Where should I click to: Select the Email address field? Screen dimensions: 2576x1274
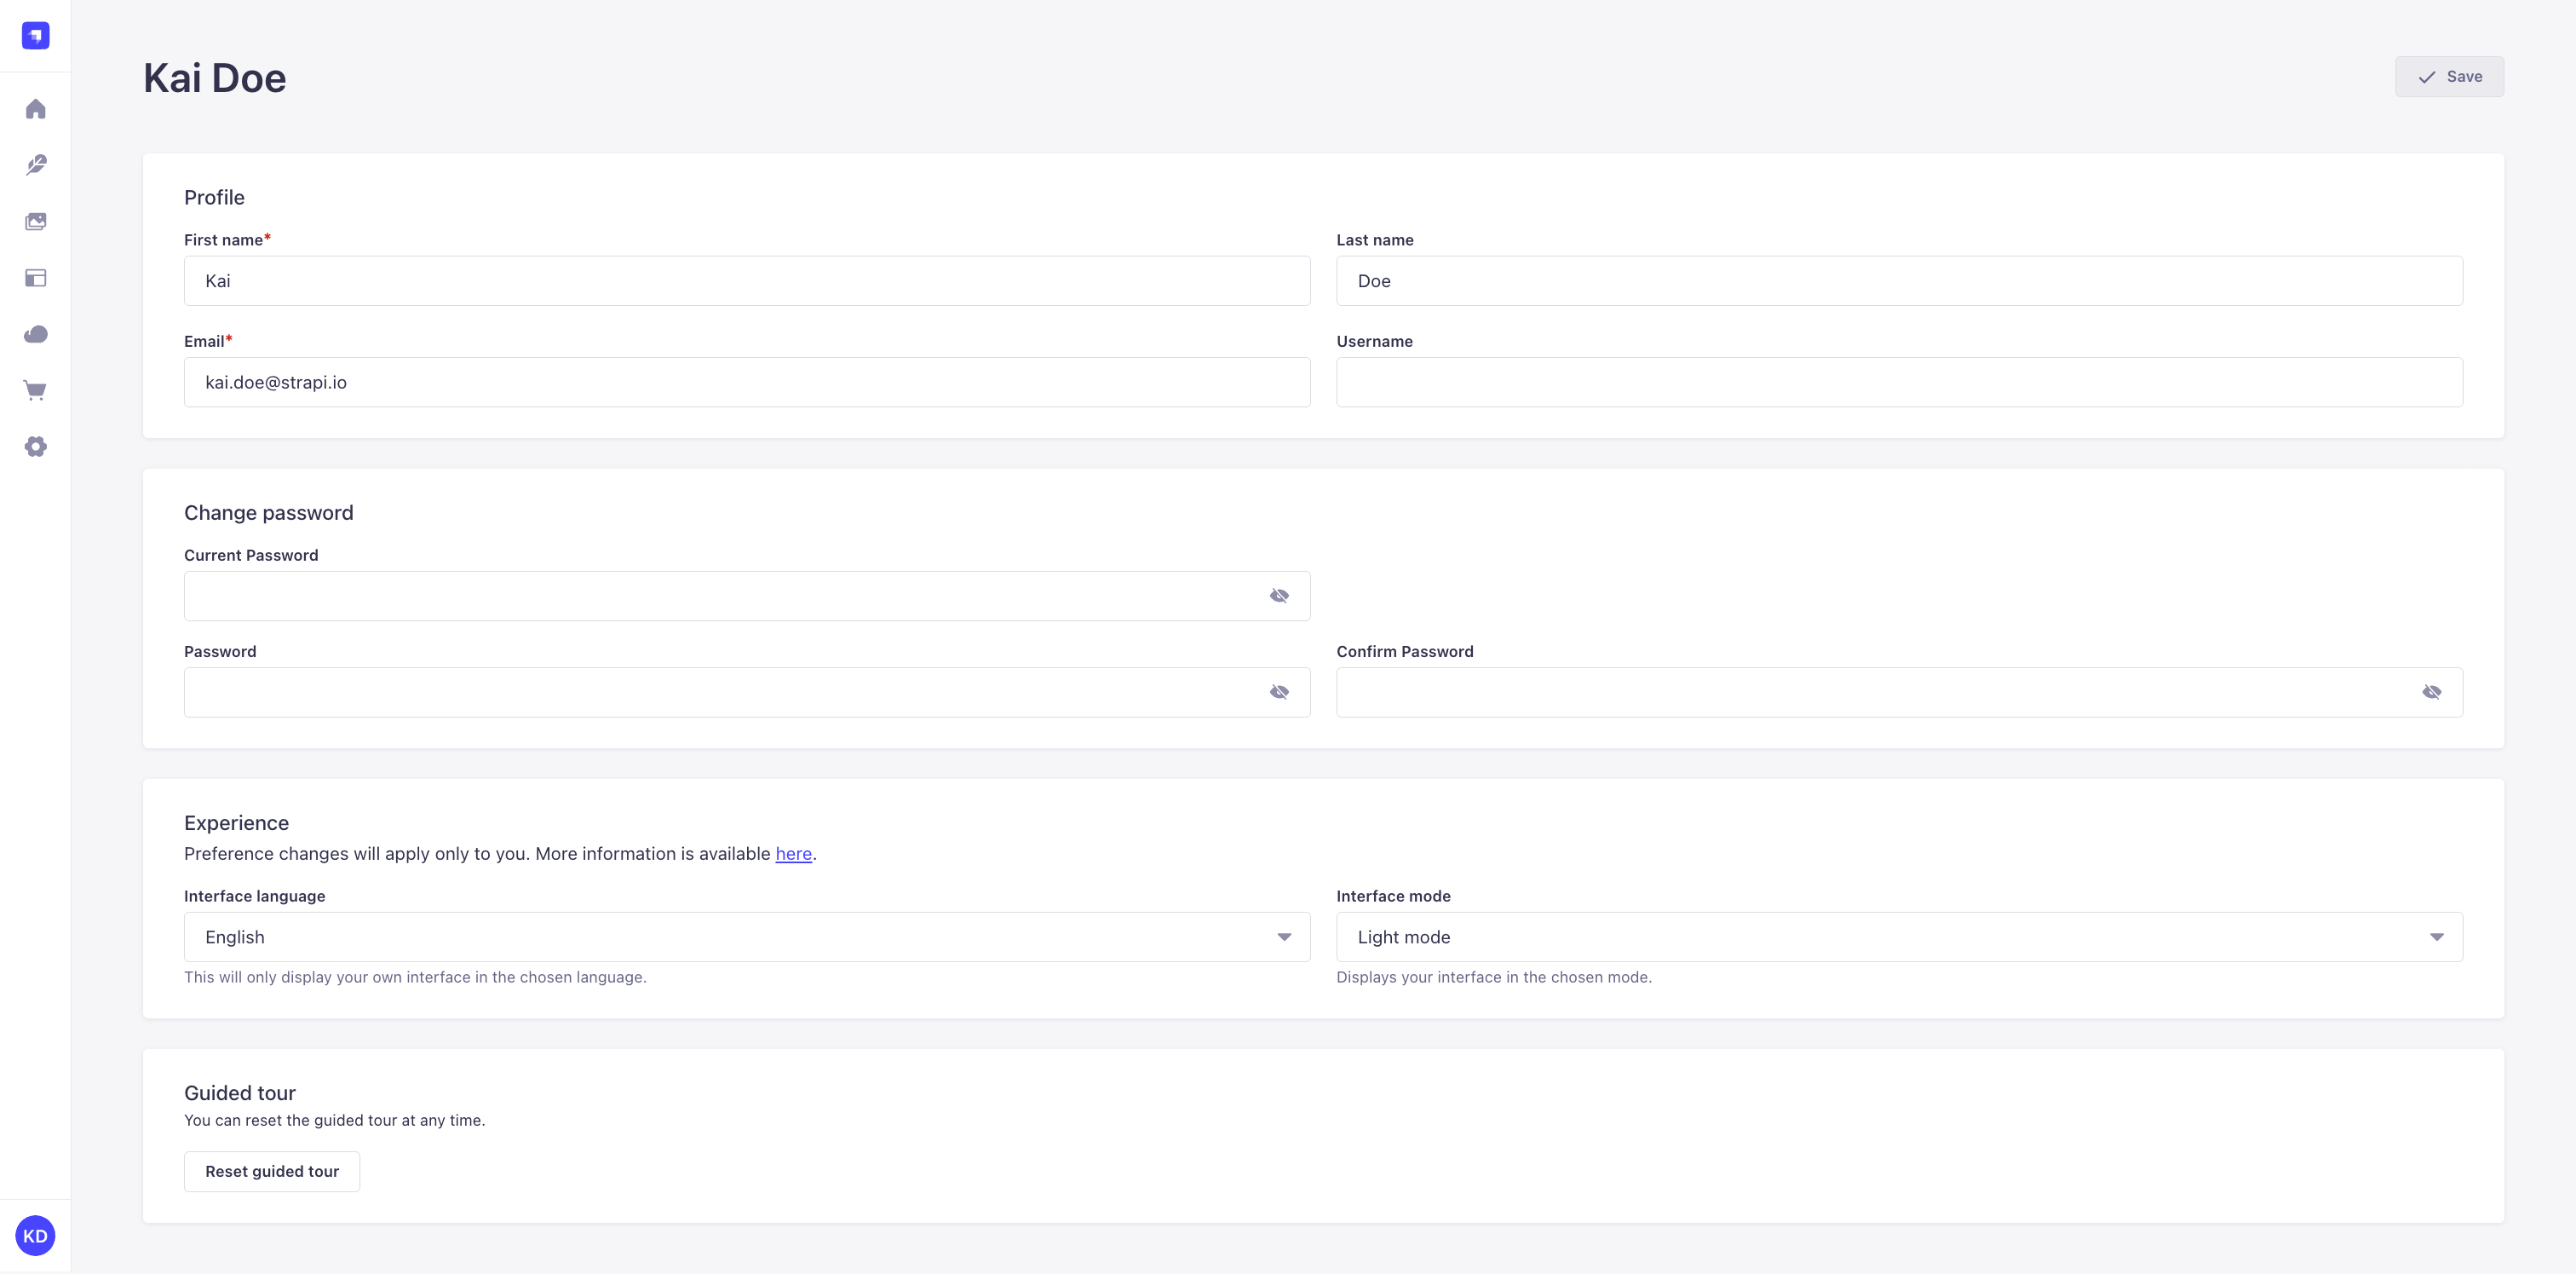(x=746, y=382)
